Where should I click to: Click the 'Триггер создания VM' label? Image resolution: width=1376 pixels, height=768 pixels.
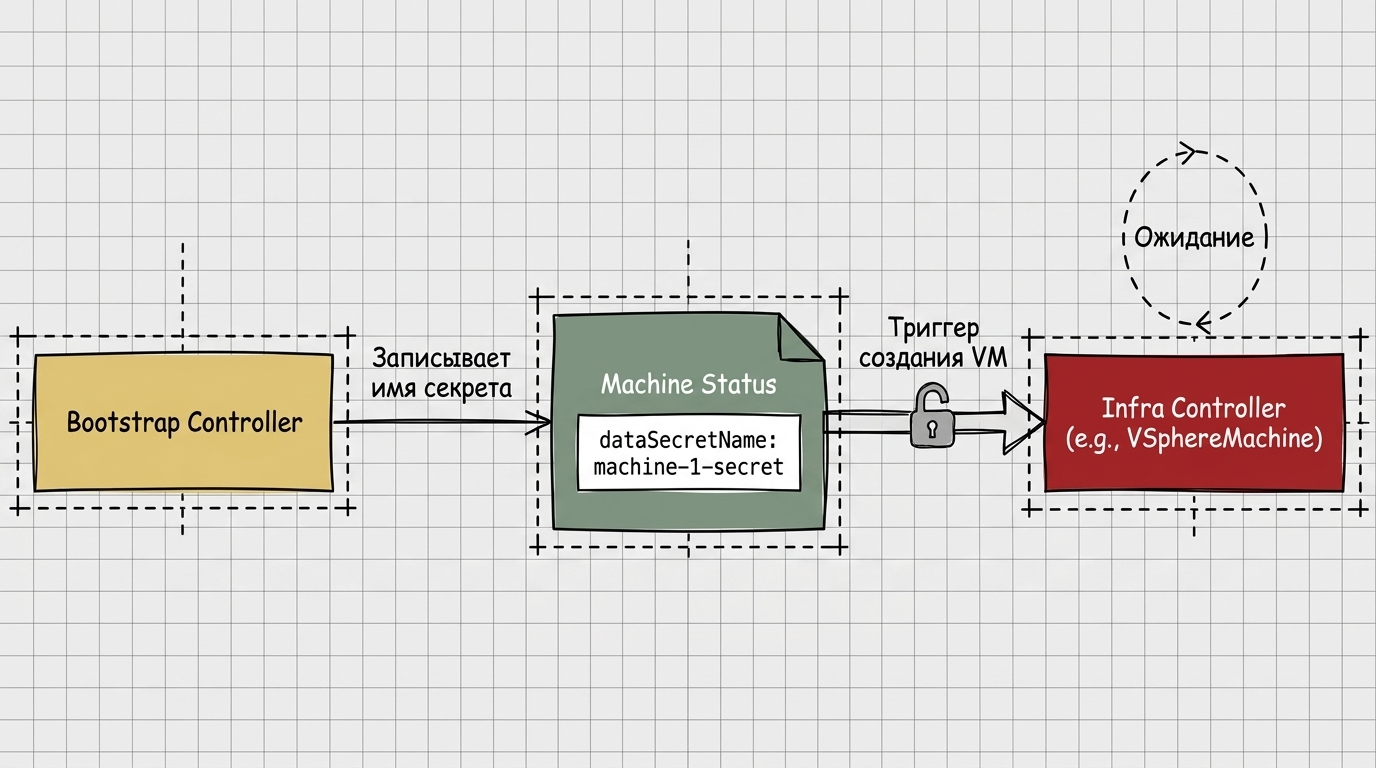pos(933,344)
